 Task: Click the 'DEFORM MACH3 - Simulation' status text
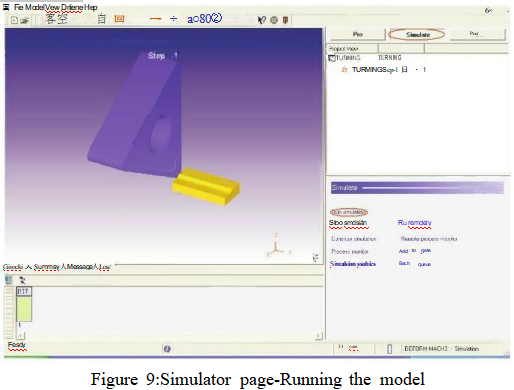[441, 349]
